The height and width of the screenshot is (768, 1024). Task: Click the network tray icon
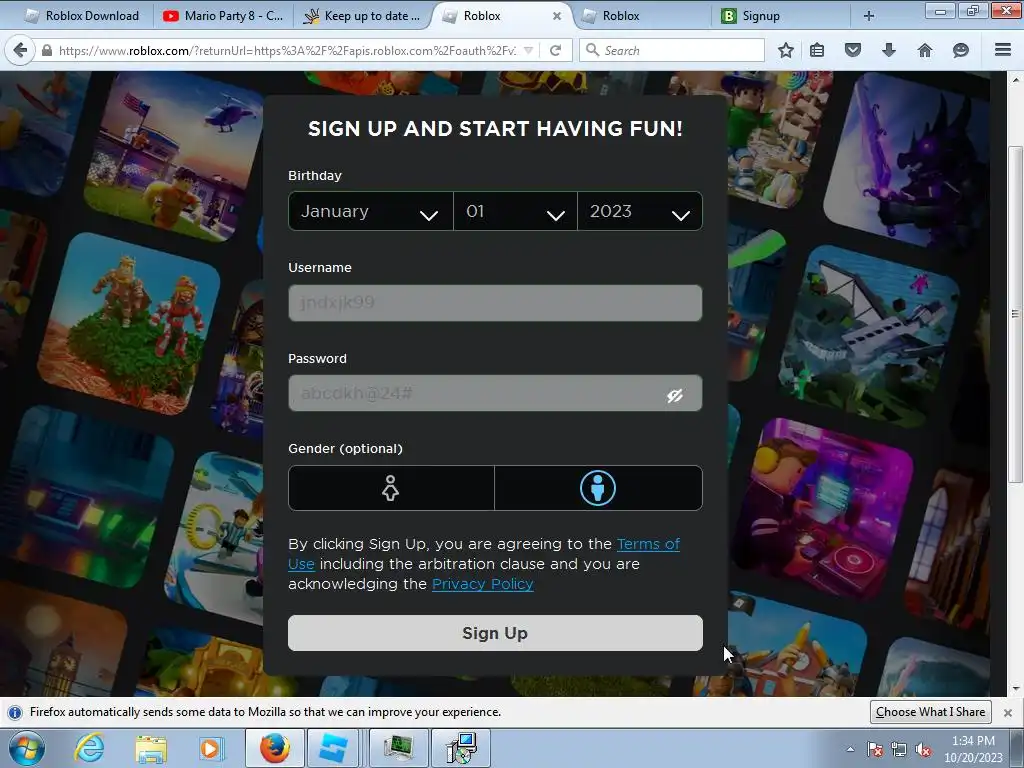point(899,749)
